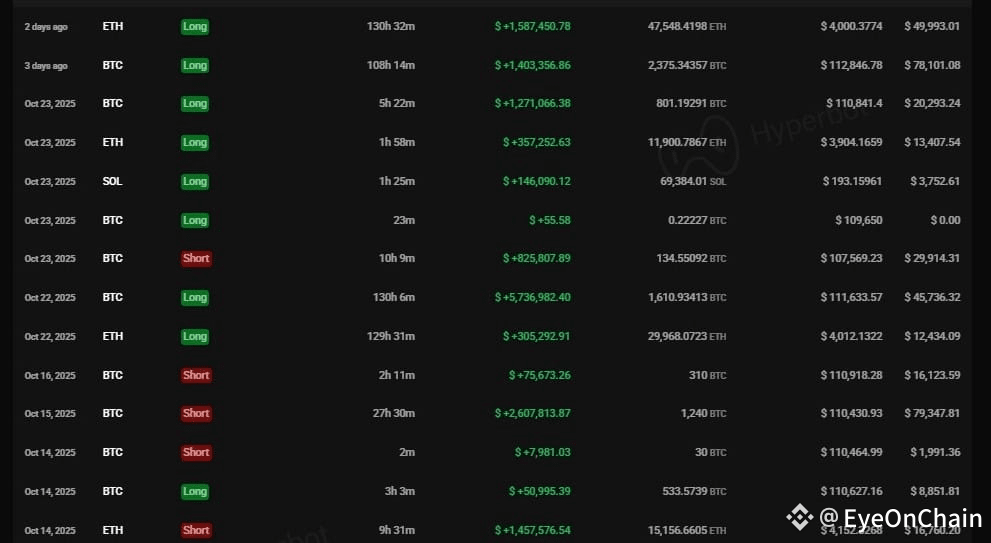Select the Short badge on Oct 14 ETH row

[x=196, y=530]
